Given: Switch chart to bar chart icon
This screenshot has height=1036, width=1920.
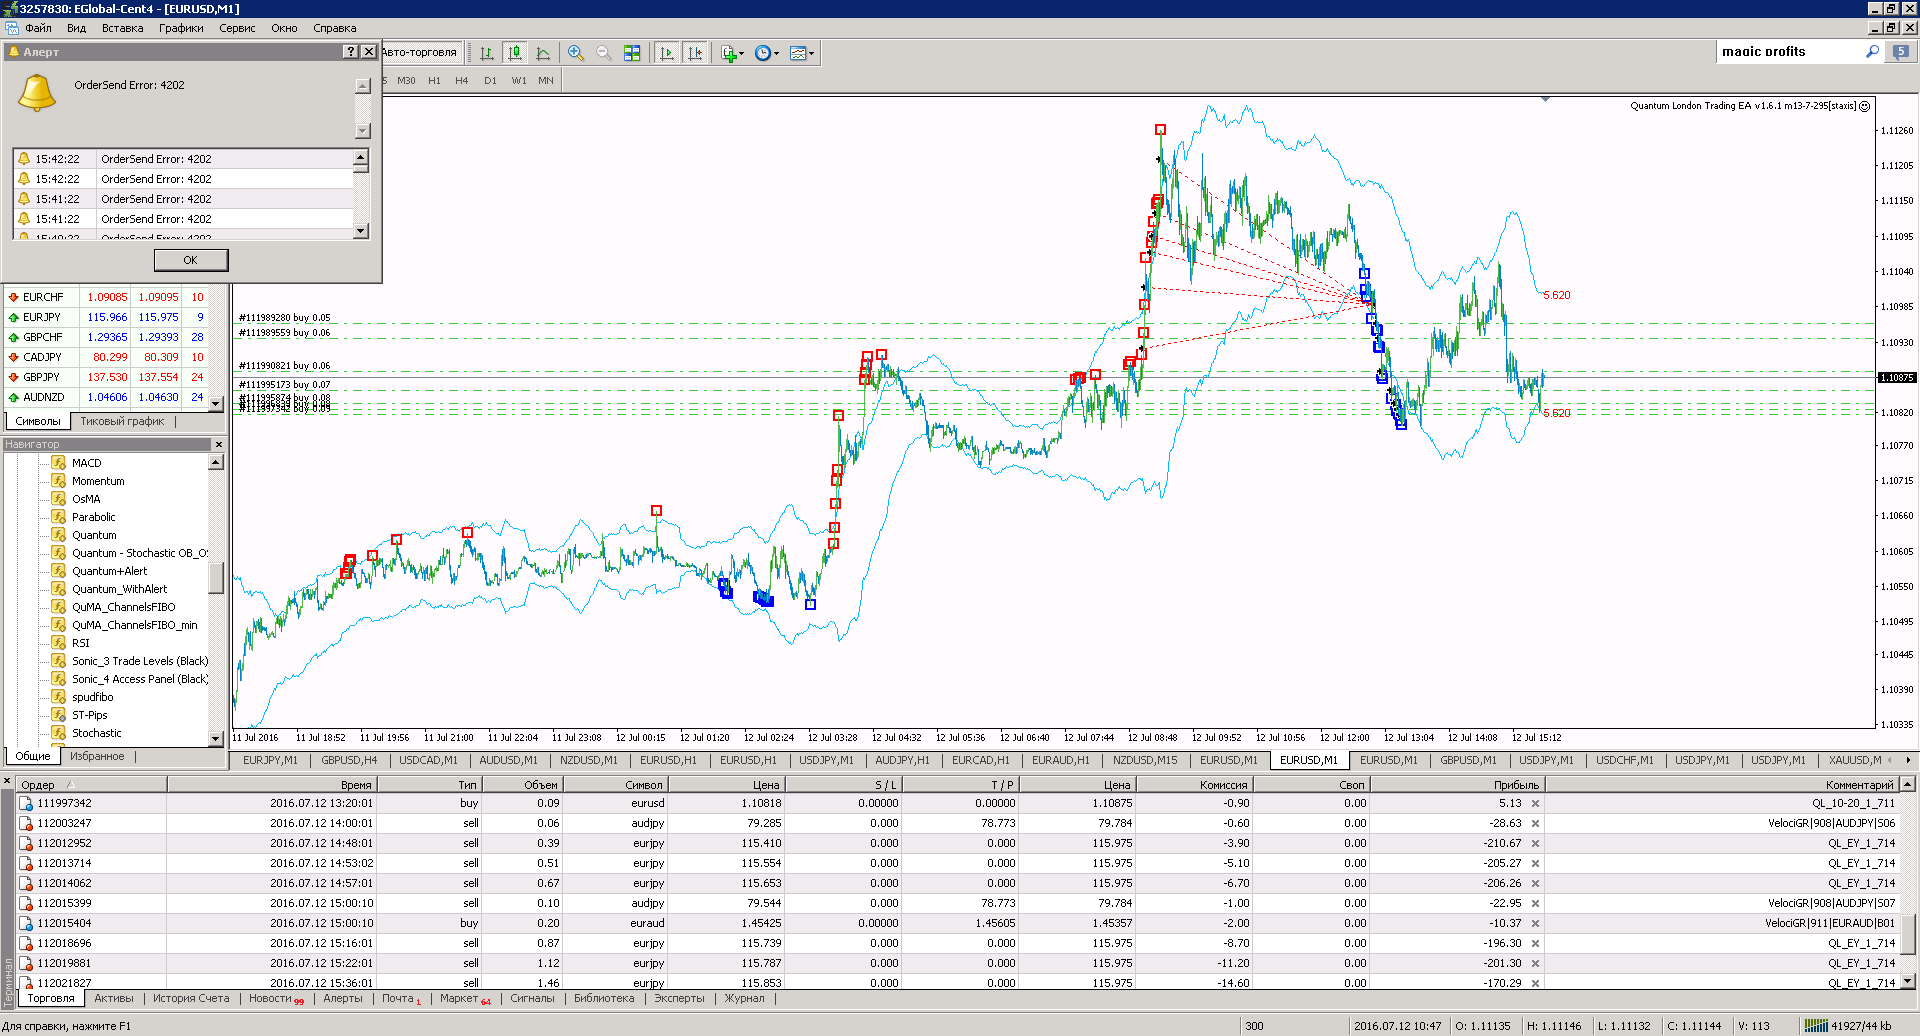Looking at the screenshot, I should [487, 53].
